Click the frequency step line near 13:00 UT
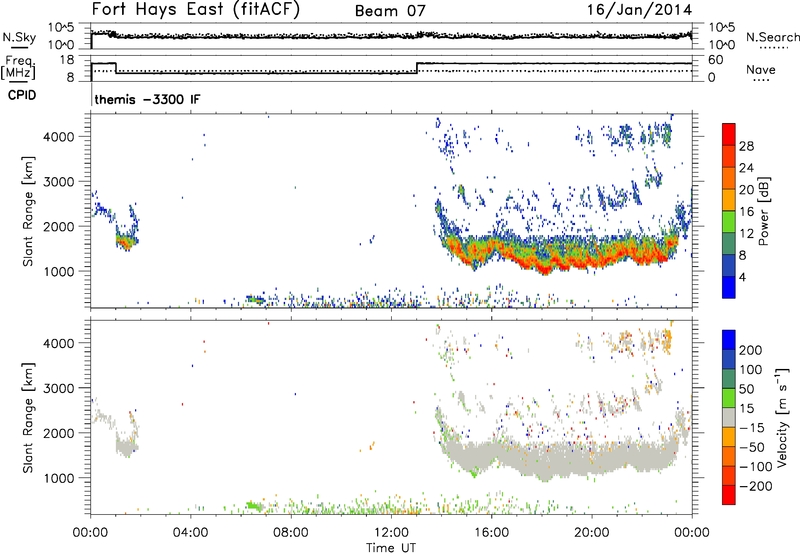The image size is (800, 554). tap(417, 68)
